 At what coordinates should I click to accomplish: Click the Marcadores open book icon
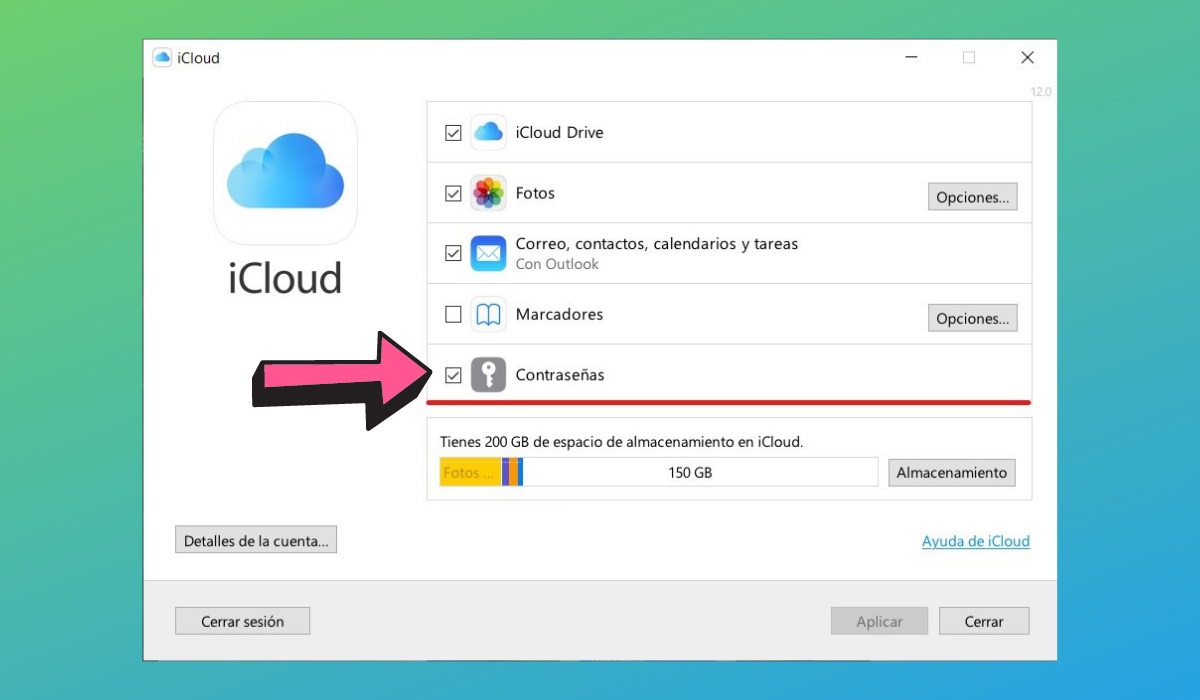[488, 314]
